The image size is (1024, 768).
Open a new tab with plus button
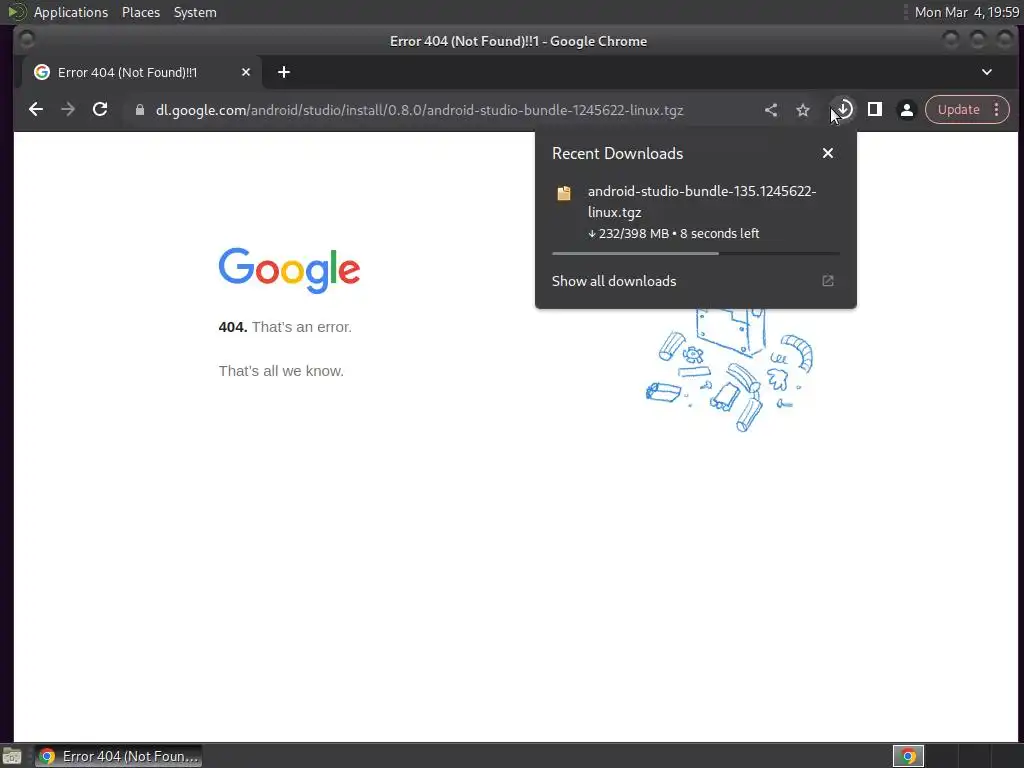point(283,72)
